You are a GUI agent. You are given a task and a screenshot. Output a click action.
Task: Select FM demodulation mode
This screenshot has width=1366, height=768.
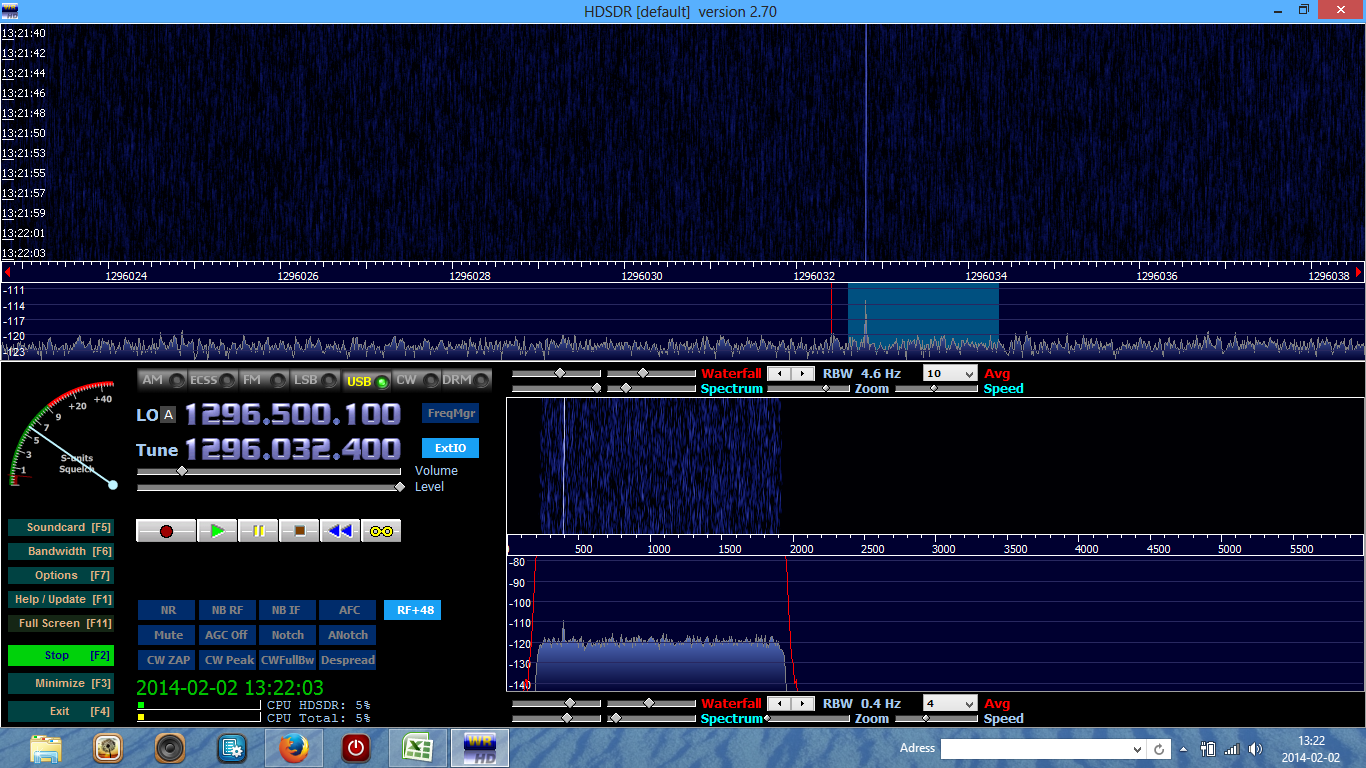[264, 380]
